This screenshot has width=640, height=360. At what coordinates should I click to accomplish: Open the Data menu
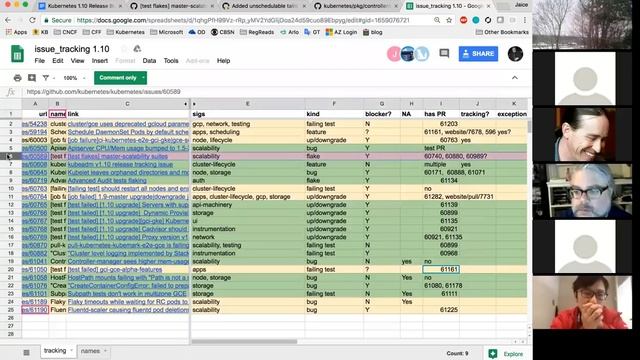(x=149, y=61)
